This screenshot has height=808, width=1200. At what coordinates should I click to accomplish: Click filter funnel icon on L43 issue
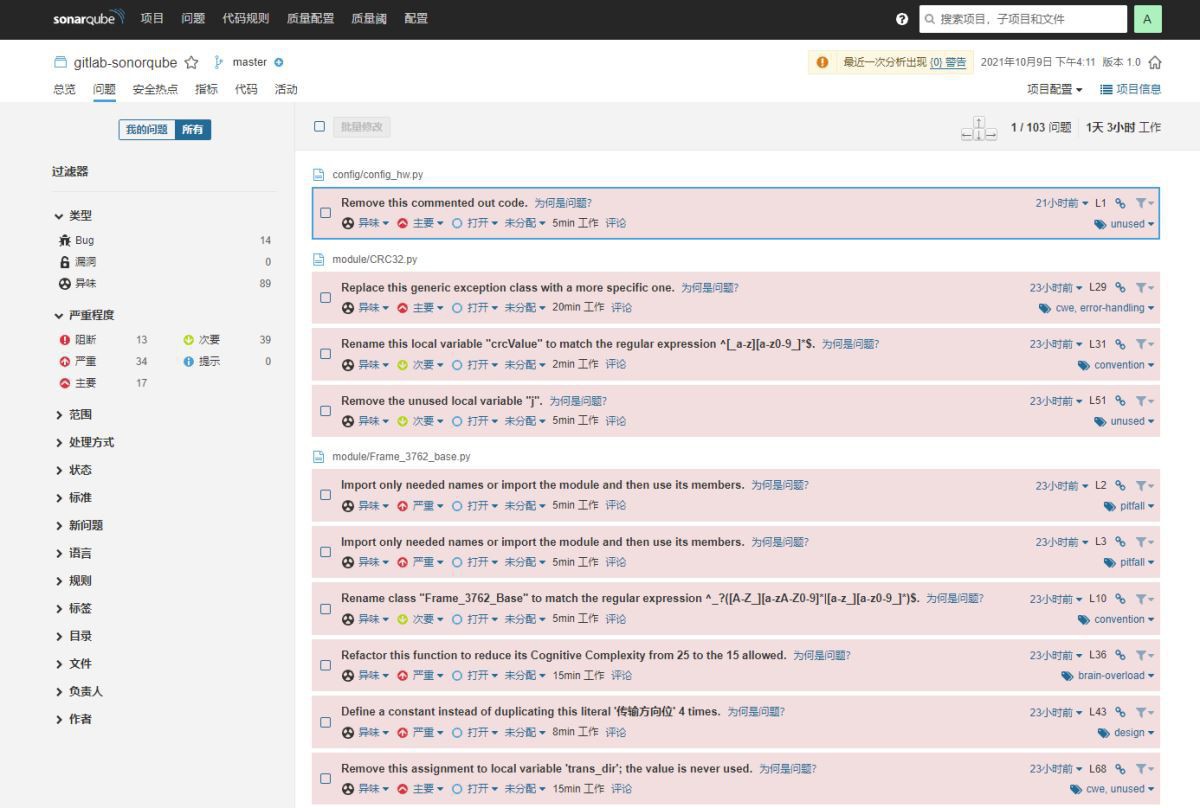(1144, 712)
